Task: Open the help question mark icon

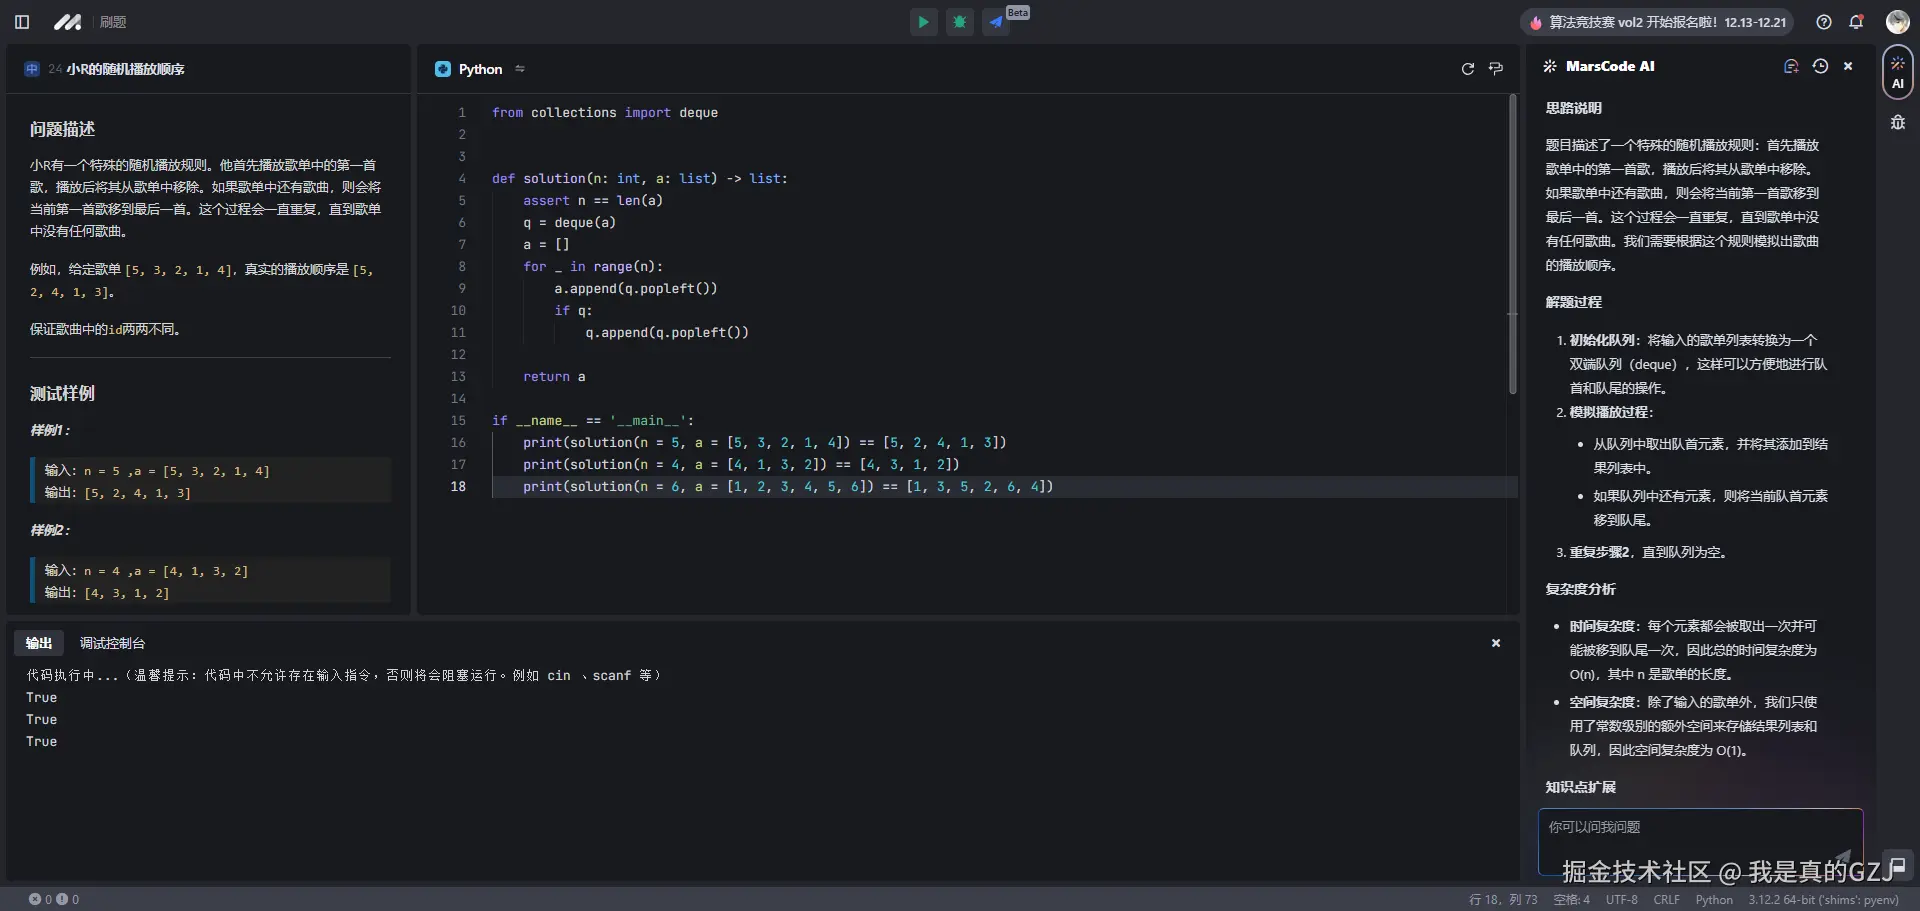Action: click(x=1824, y=22)
